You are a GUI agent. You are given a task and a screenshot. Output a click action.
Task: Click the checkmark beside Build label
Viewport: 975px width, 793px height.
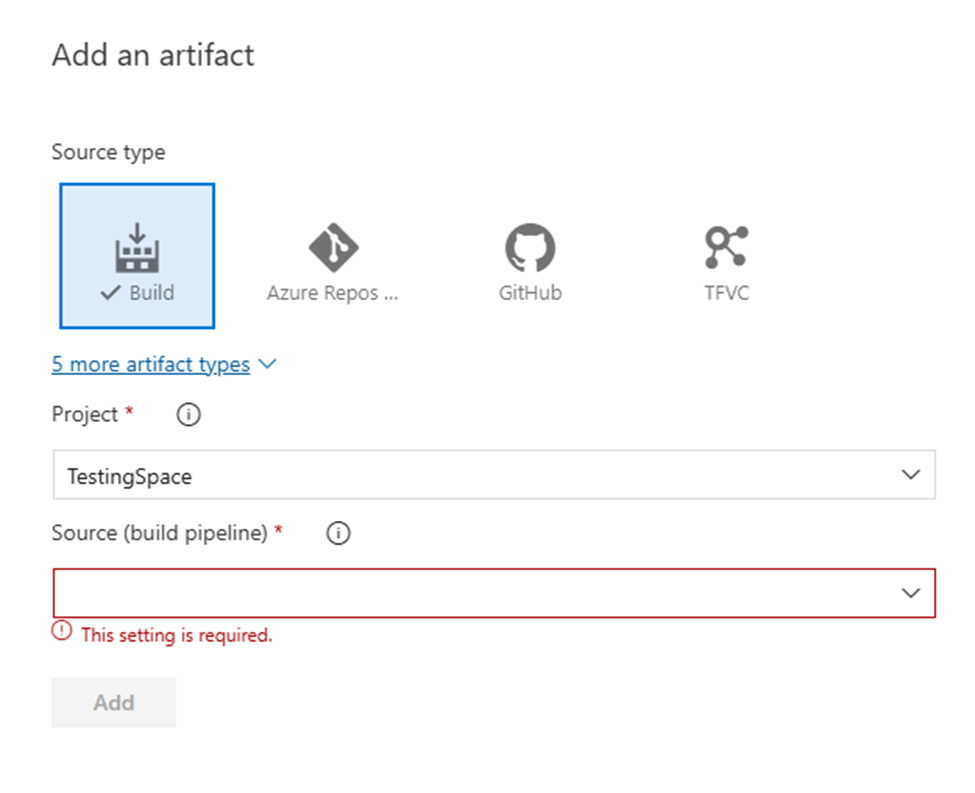pyautogui.click(x=112, y=293)
